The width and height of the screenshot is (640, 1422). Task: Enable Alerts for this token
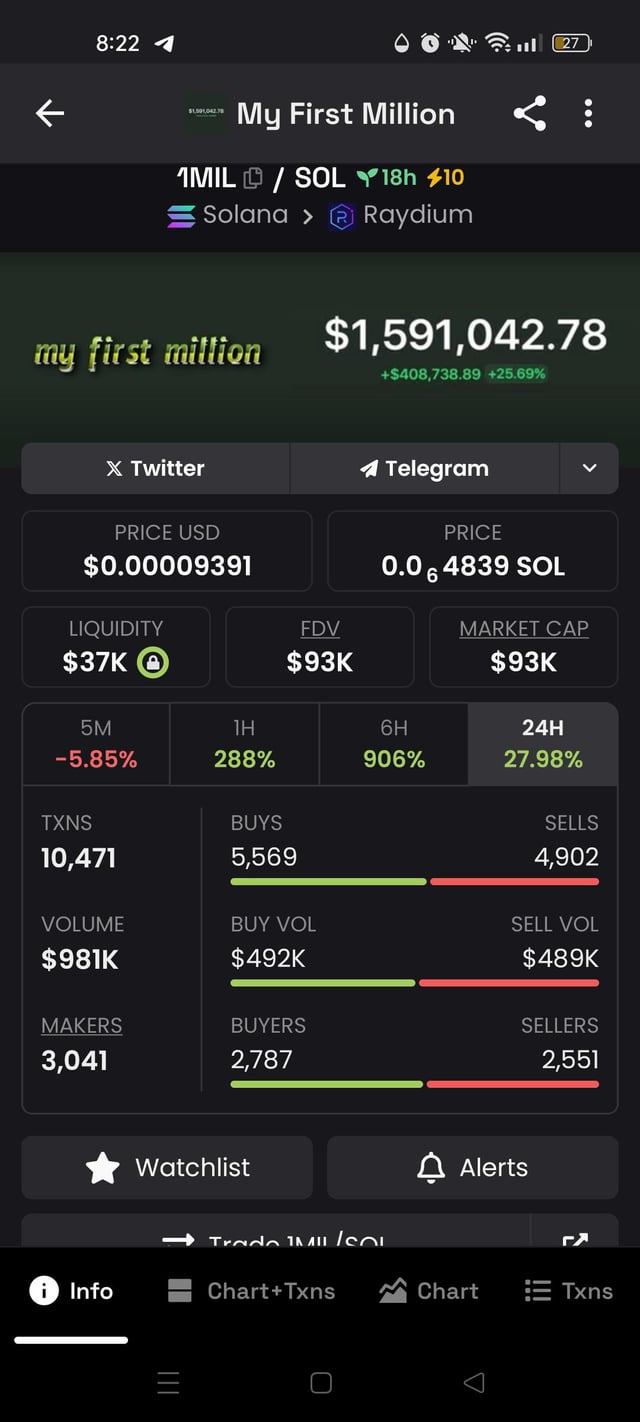point(472,1167)
